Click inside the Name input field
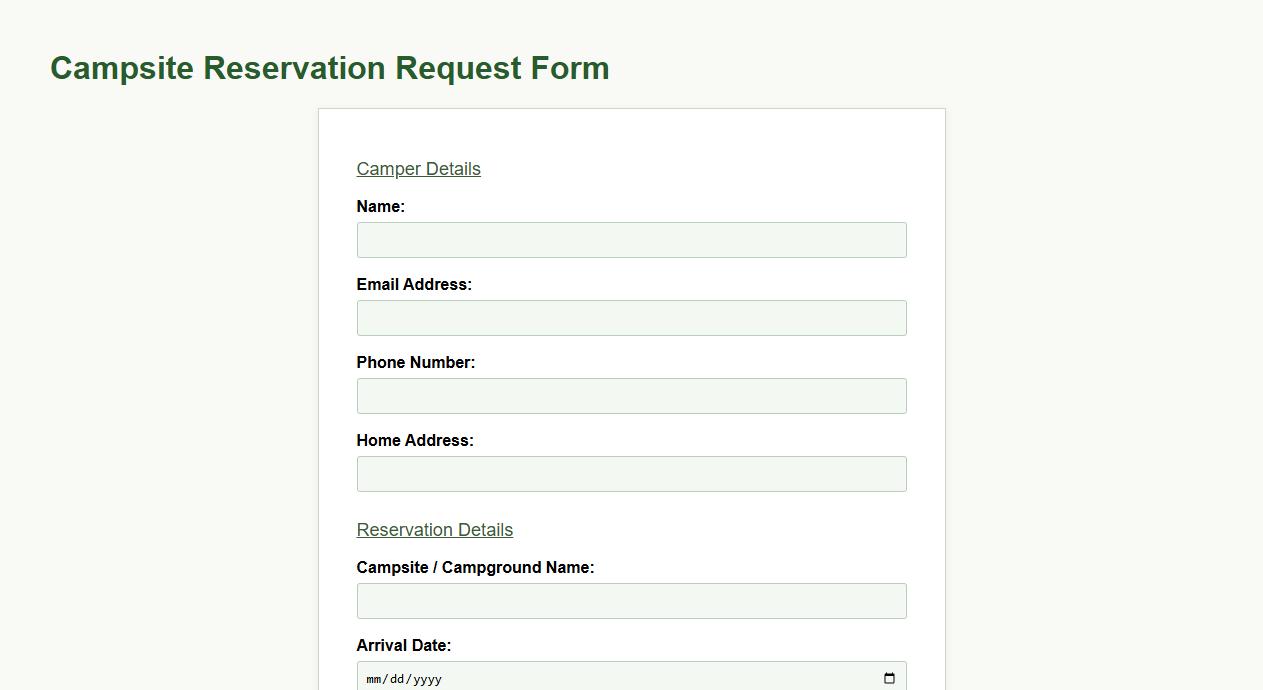Image resolution: width=1263 pixels, height=690 pixels. tap(631, 239)
